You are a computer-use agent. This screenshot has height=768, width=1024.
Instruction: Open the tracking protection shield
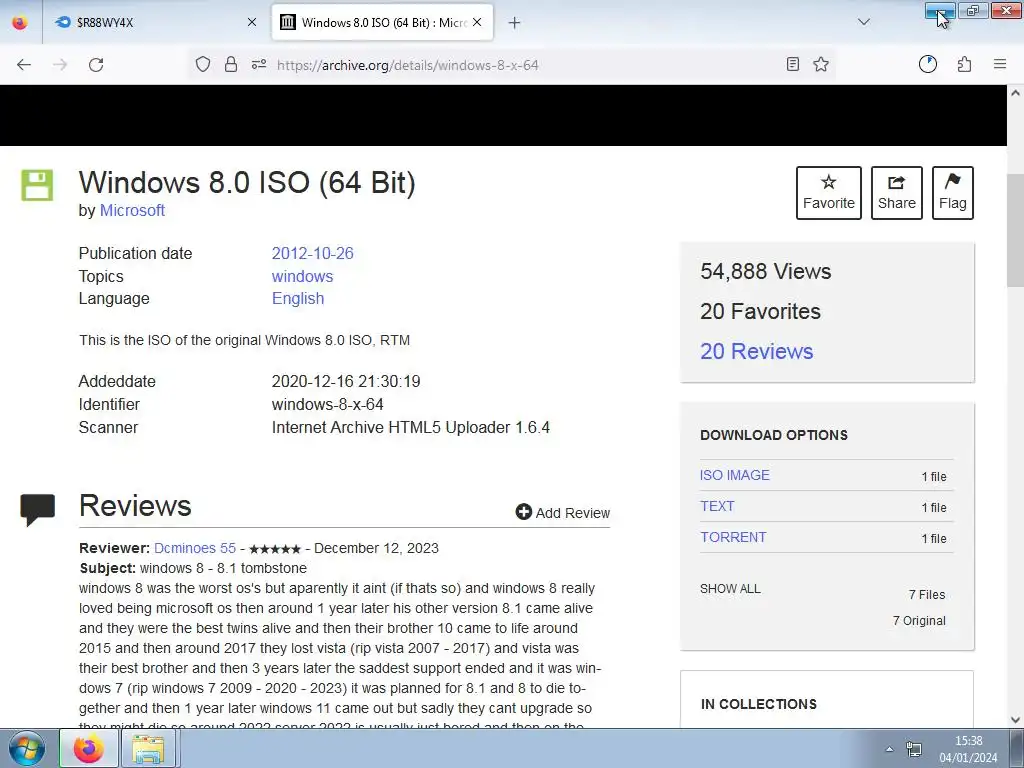pos(203,65)
